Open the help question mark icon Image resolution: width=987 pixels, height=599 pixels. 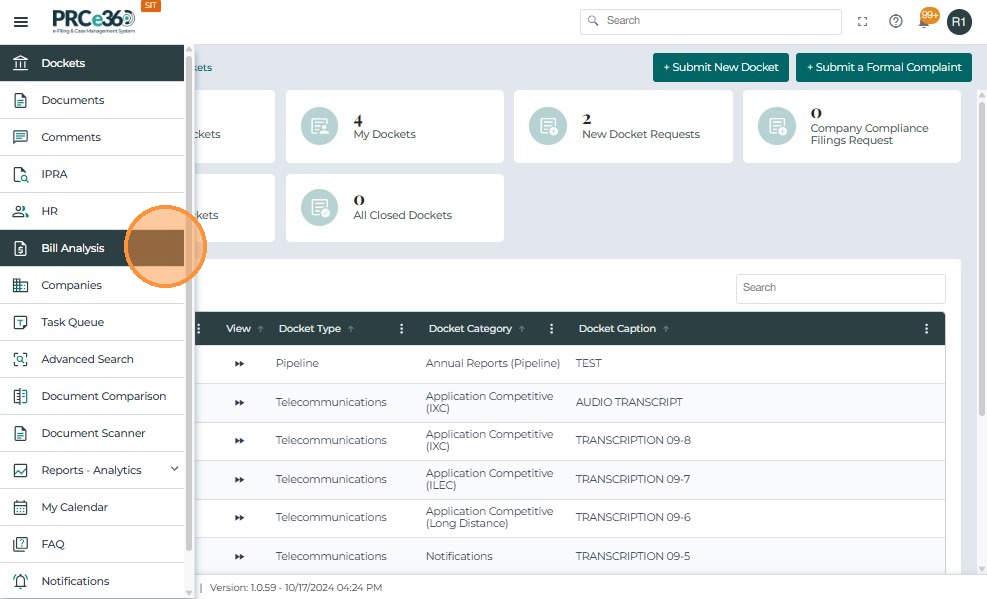point(896,21)
